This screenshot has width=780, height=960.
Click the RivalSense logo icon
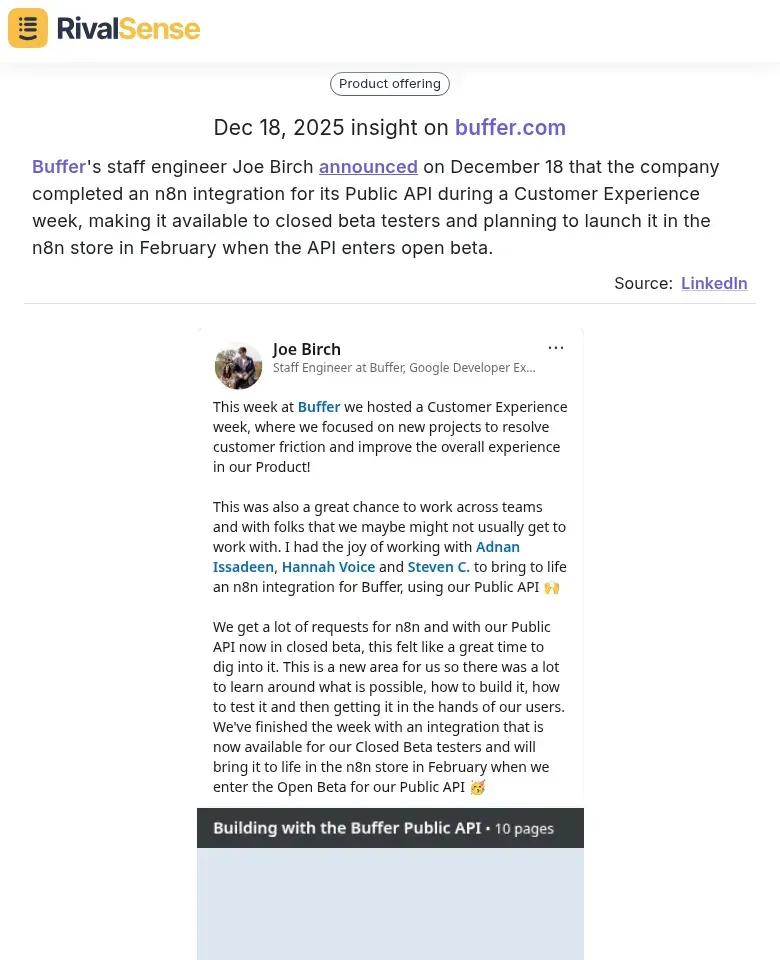[x=27, y=28]
